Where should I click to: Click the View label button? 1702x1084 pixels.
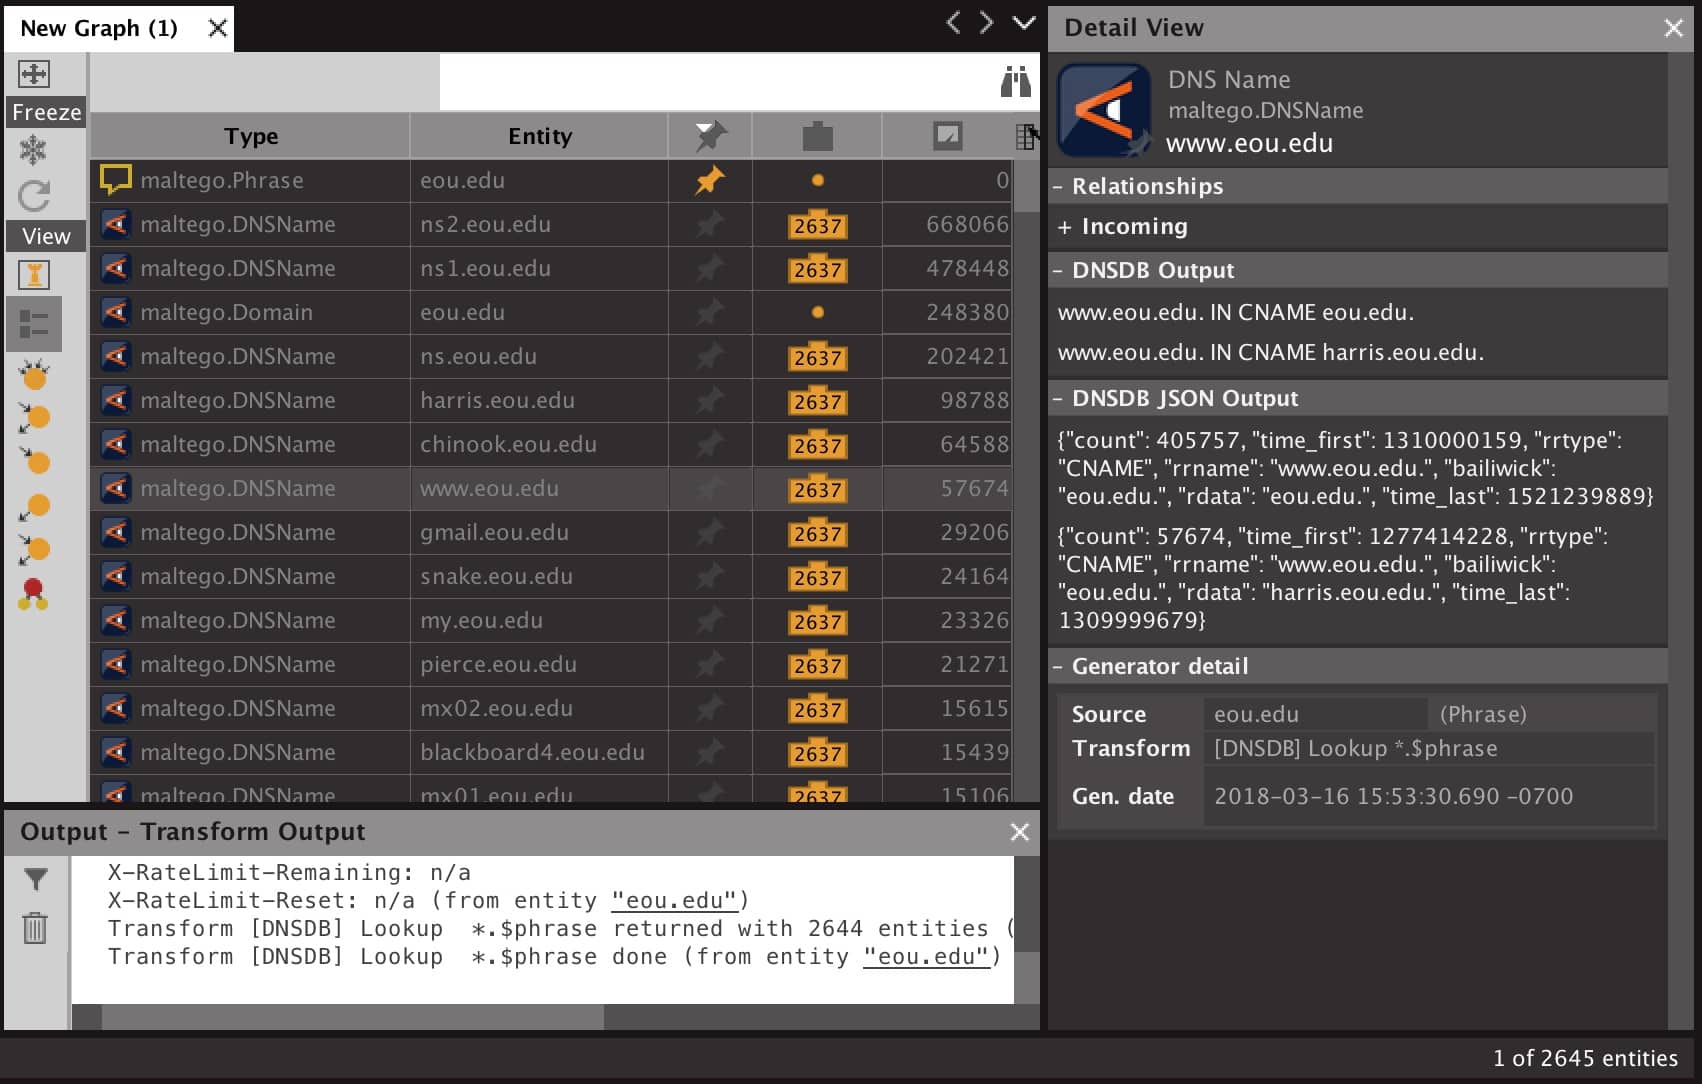46,236
